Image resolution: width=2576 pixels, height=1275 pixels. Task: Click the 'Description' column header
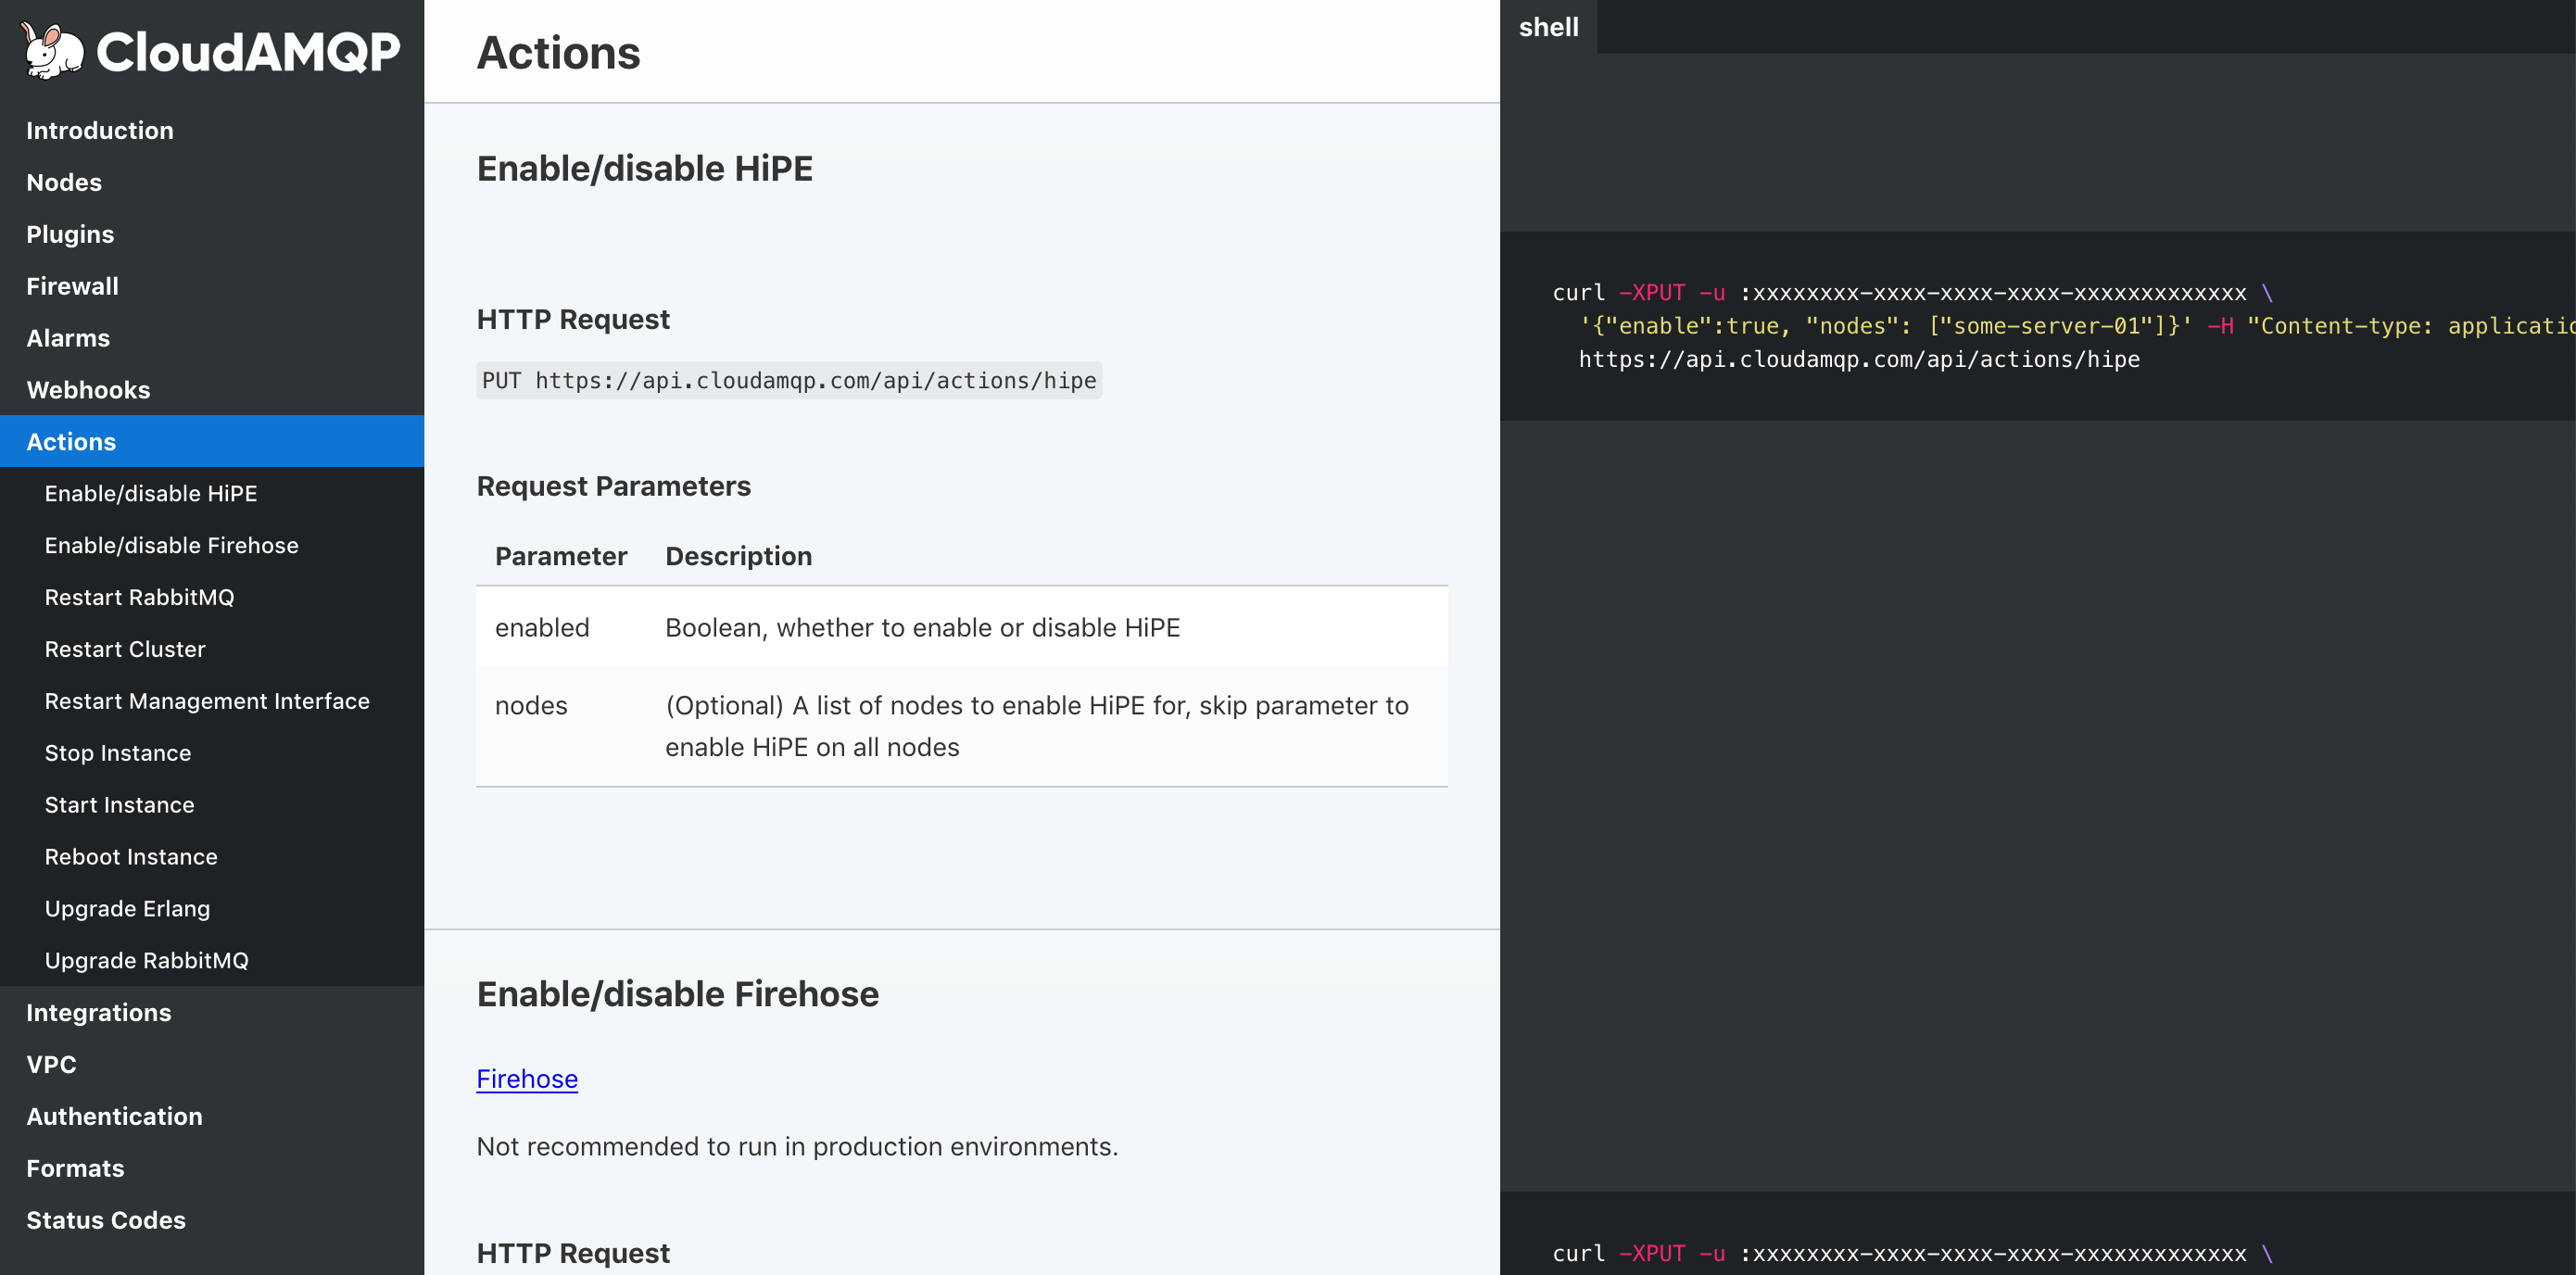tap(739, 557)
